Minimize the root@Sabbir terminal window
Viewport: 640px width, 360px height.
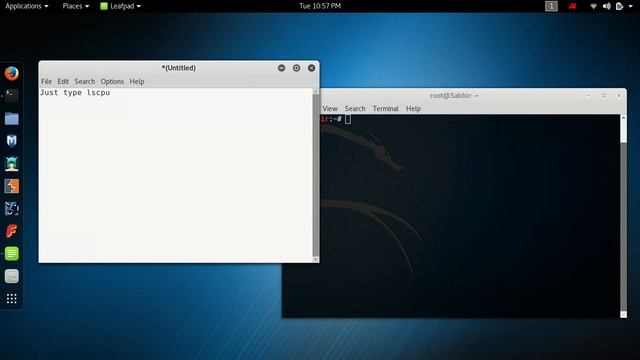[589, 96]
